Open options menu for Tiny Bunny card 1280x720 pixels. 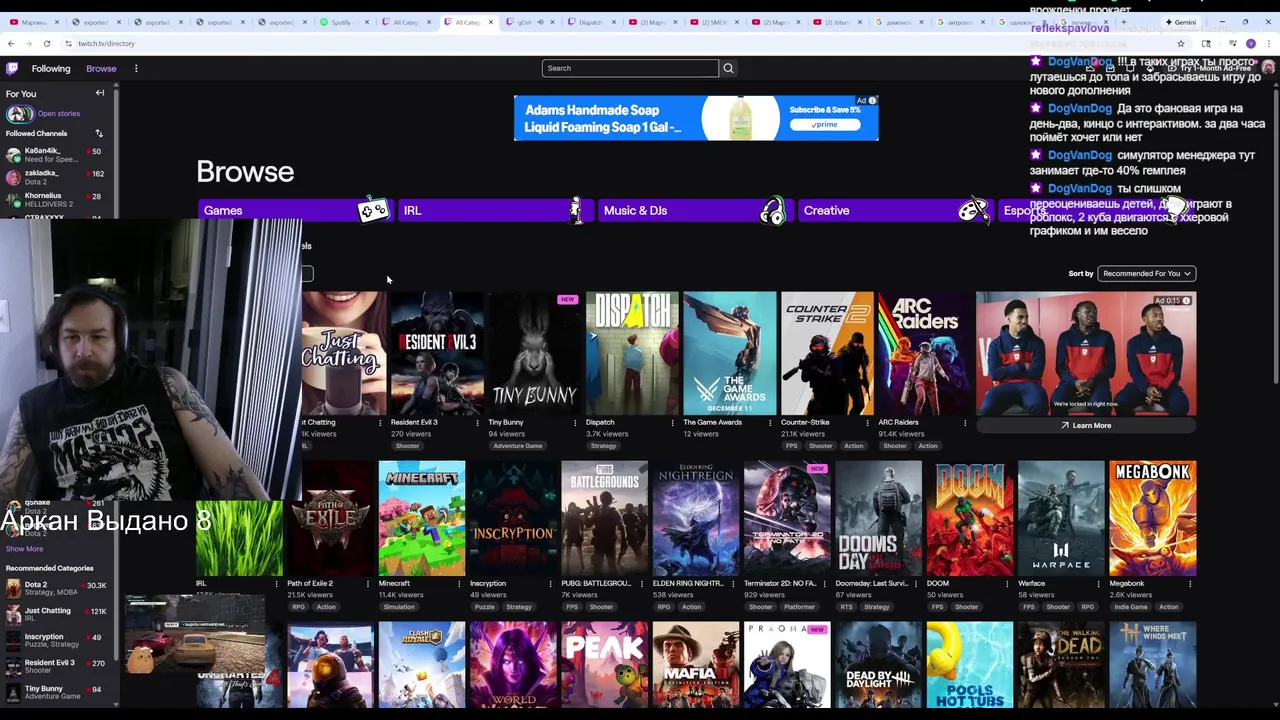click(574, 422)
